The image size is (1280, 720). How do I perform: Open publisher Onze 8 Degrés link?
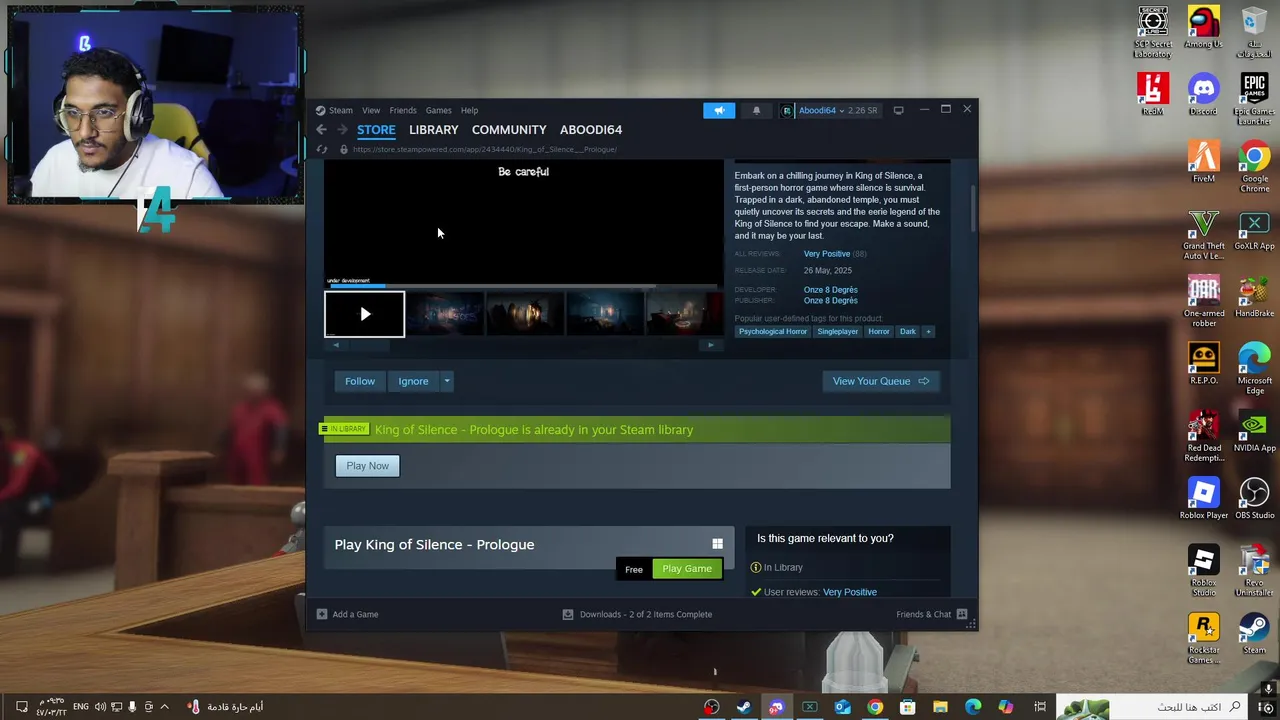tap(830, 301)
